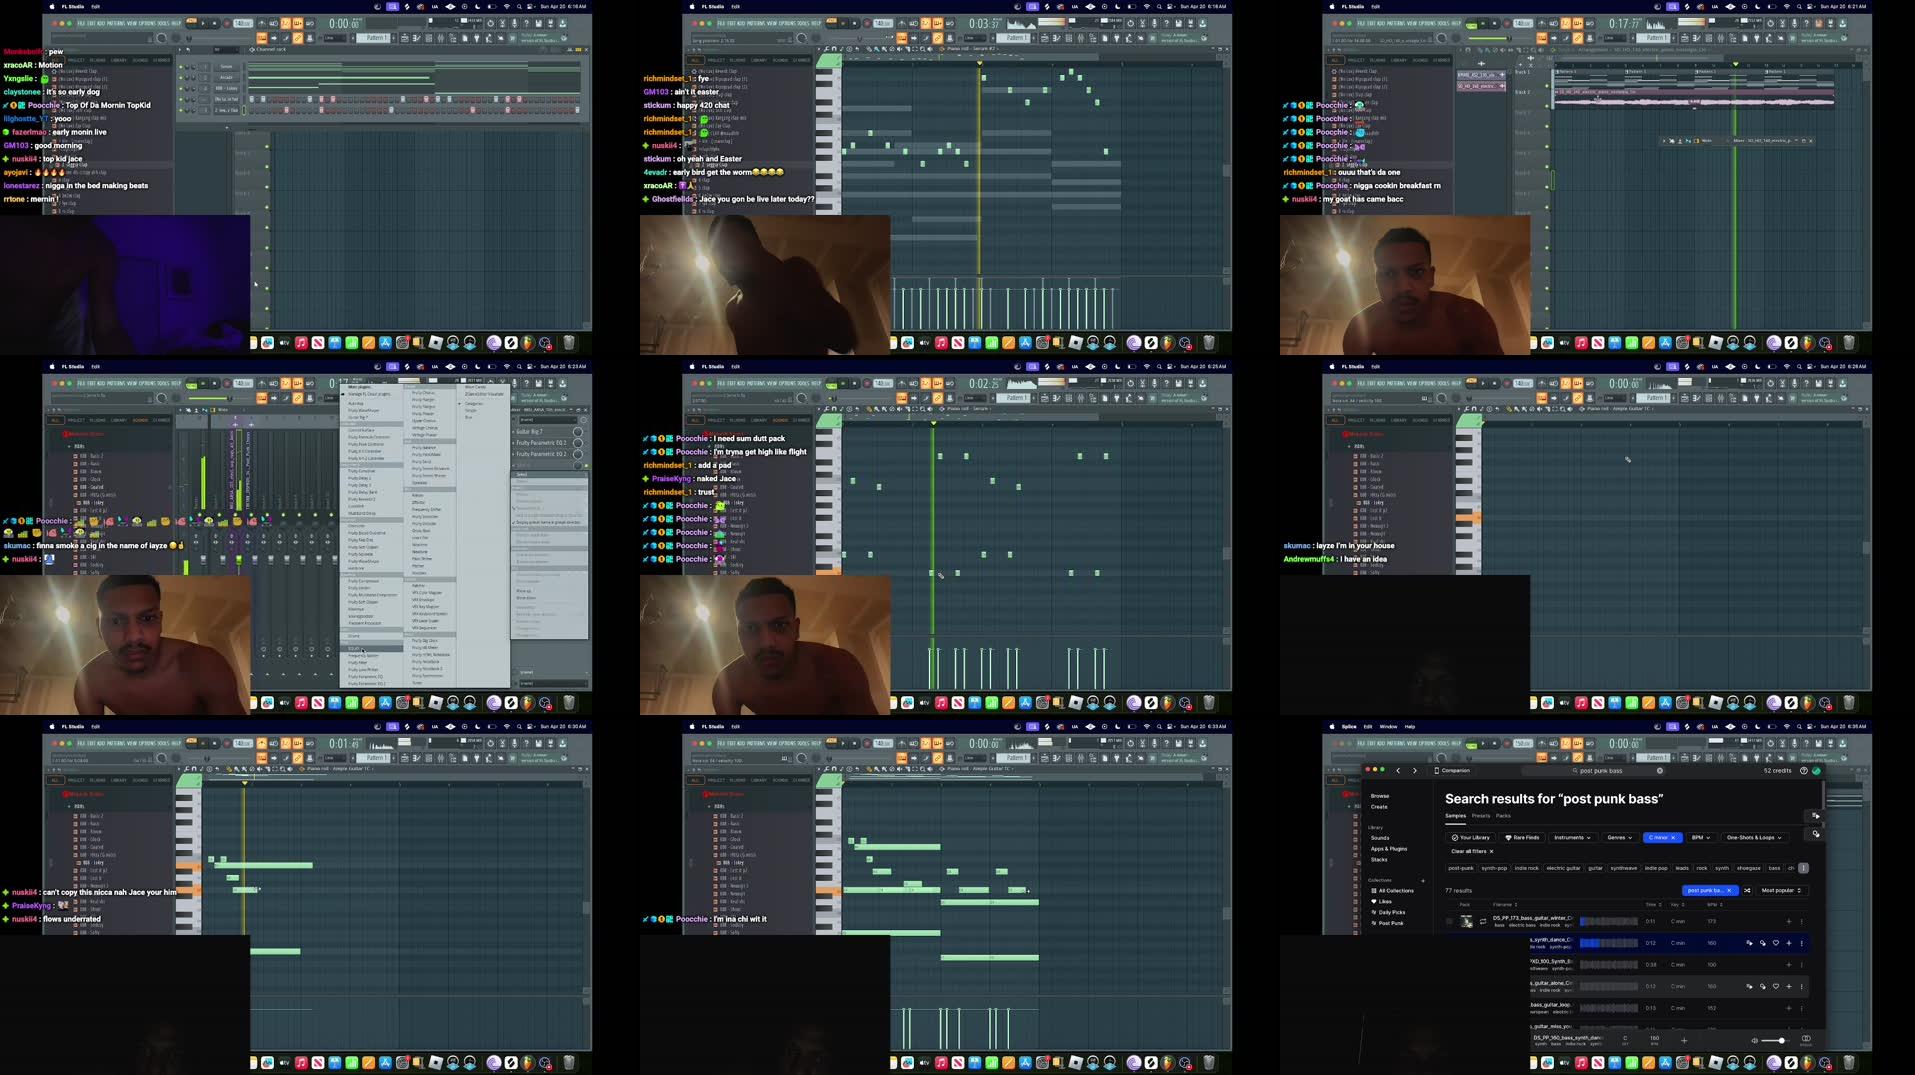Image resolution: width=1915 pixels, height=1075 pixels.
Task: Click Browse in the Splice sidebar
Action: (x=1380, y=796)
